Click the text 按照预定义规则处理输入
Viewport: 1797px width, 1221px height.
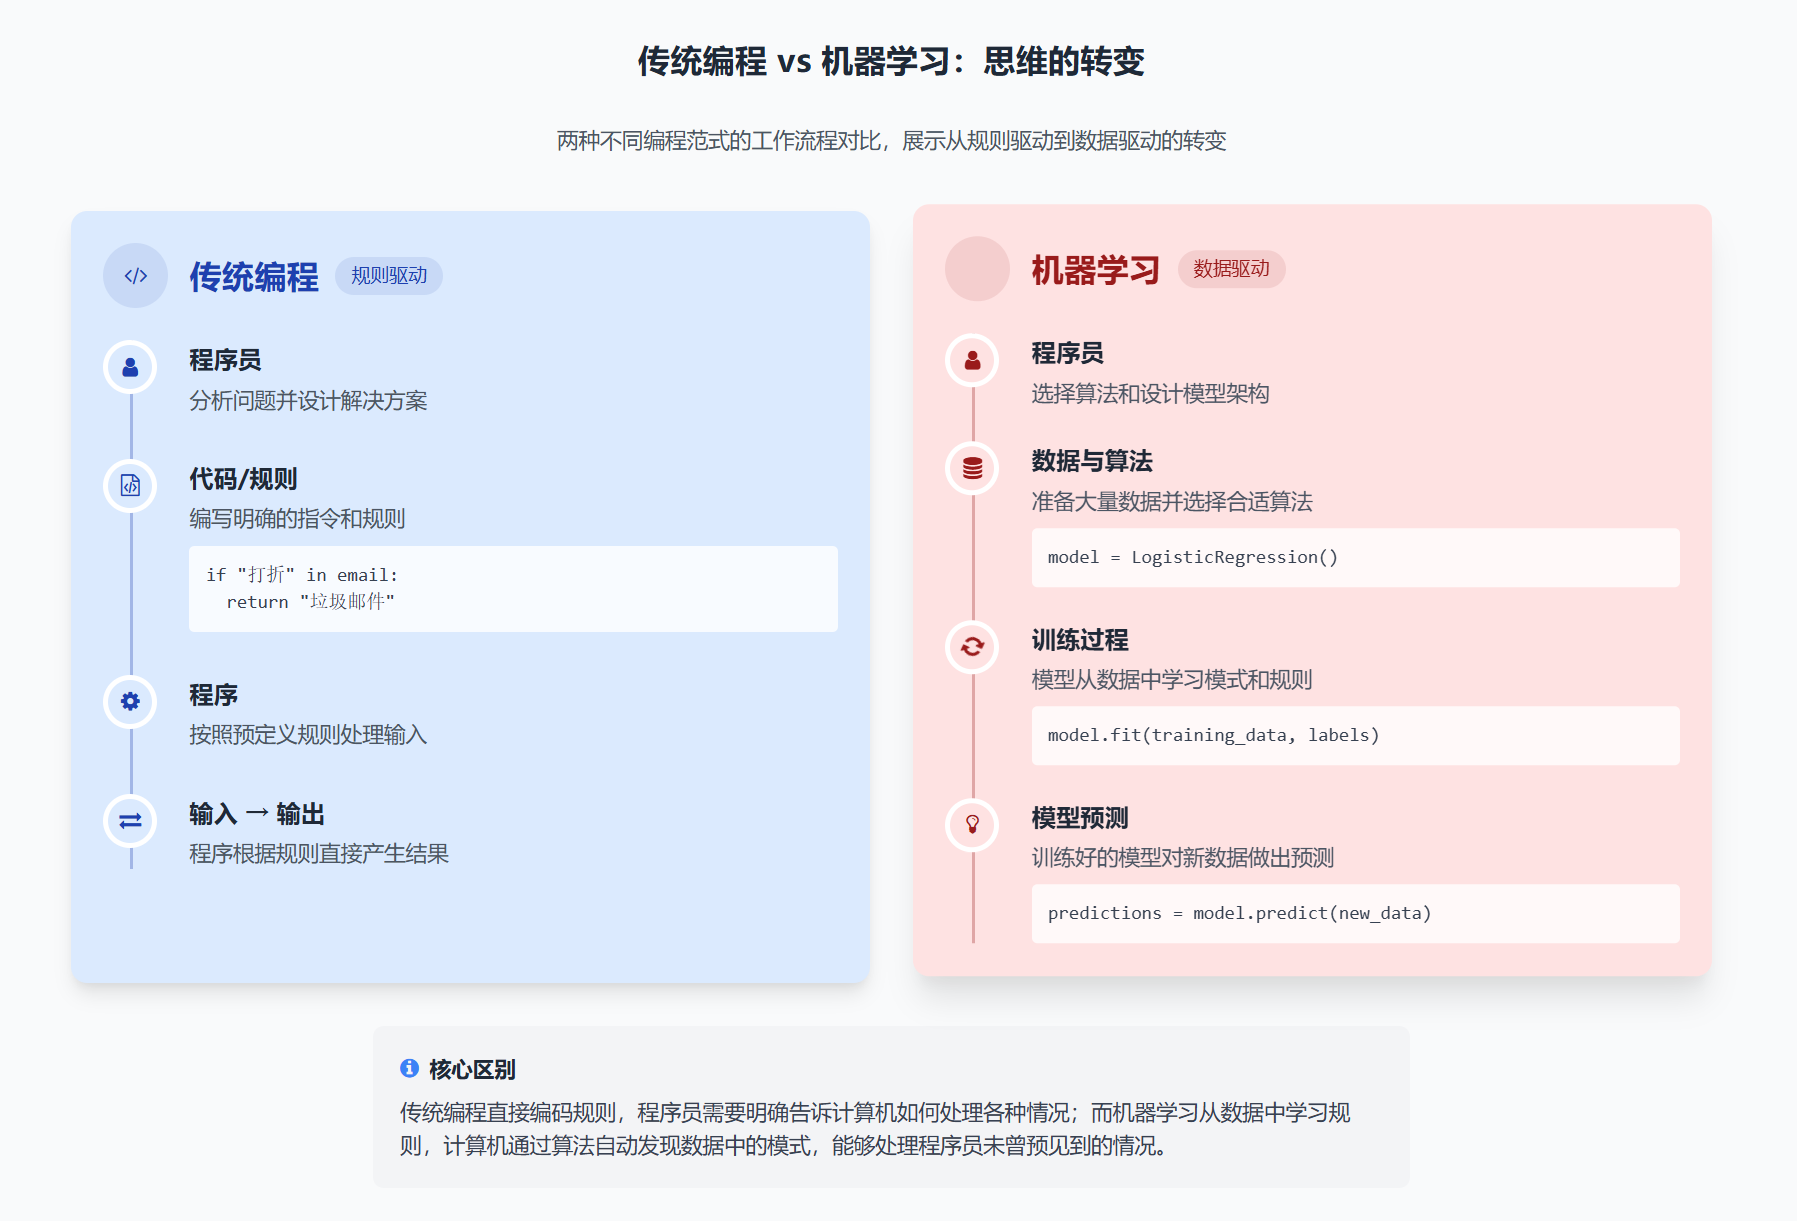(308, 735)
